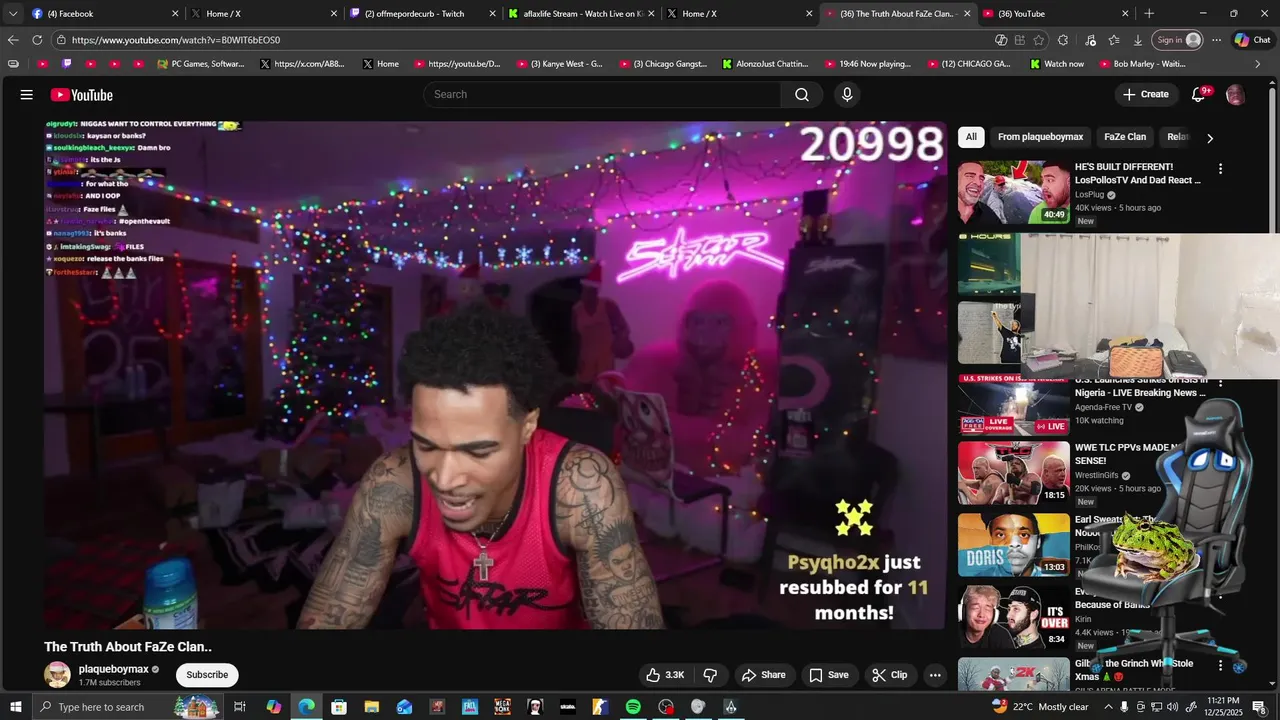The width and height of the screenshot is (1280, 720).
Task: View site information padlock in address bar
Action: pyautogui.click(x=61, y=40)
